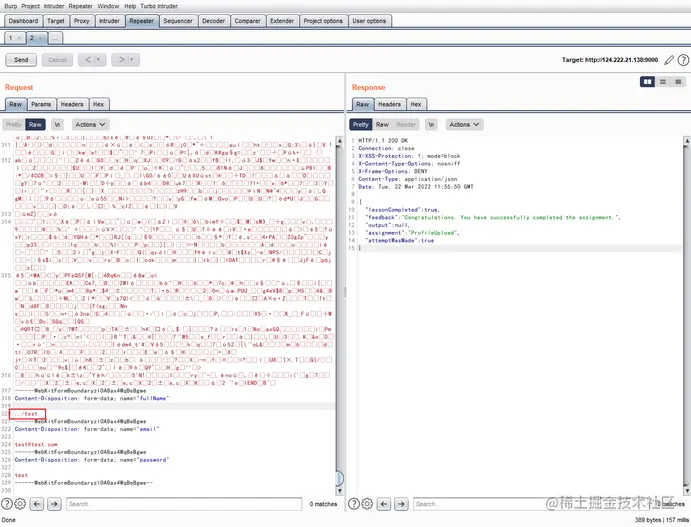This screenshot has width=691, height=527.
Task: Select response Headers tab
Action: 390,104
